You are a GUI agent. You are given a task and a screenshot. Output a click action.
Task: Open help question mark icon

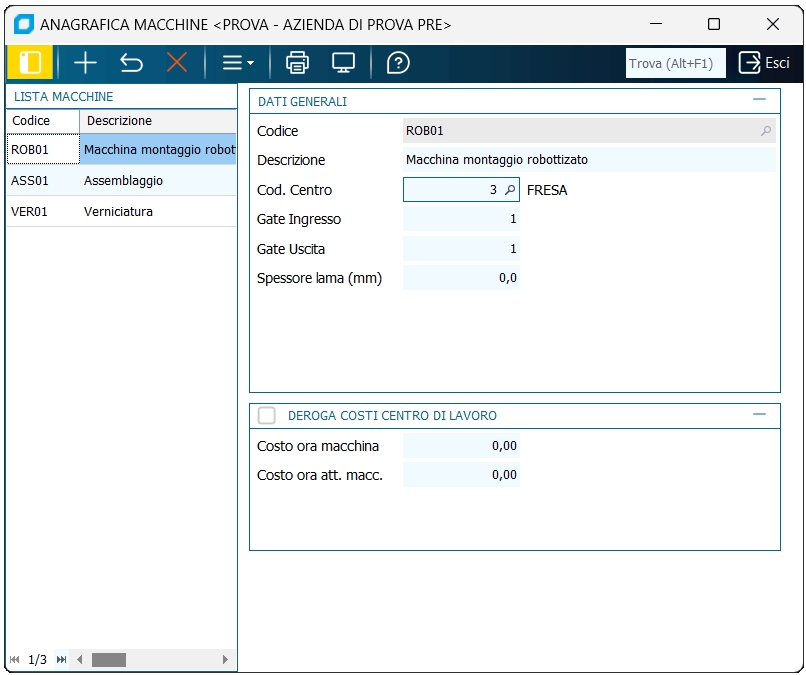tap(398, 63)
